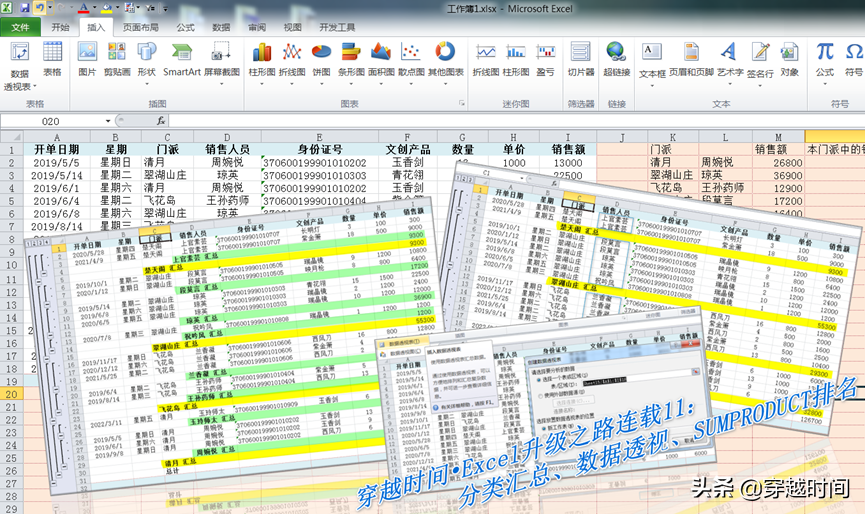Insert a 条形图 bar chart
Viewport: 865px width, 514px height.
[351, 63]
